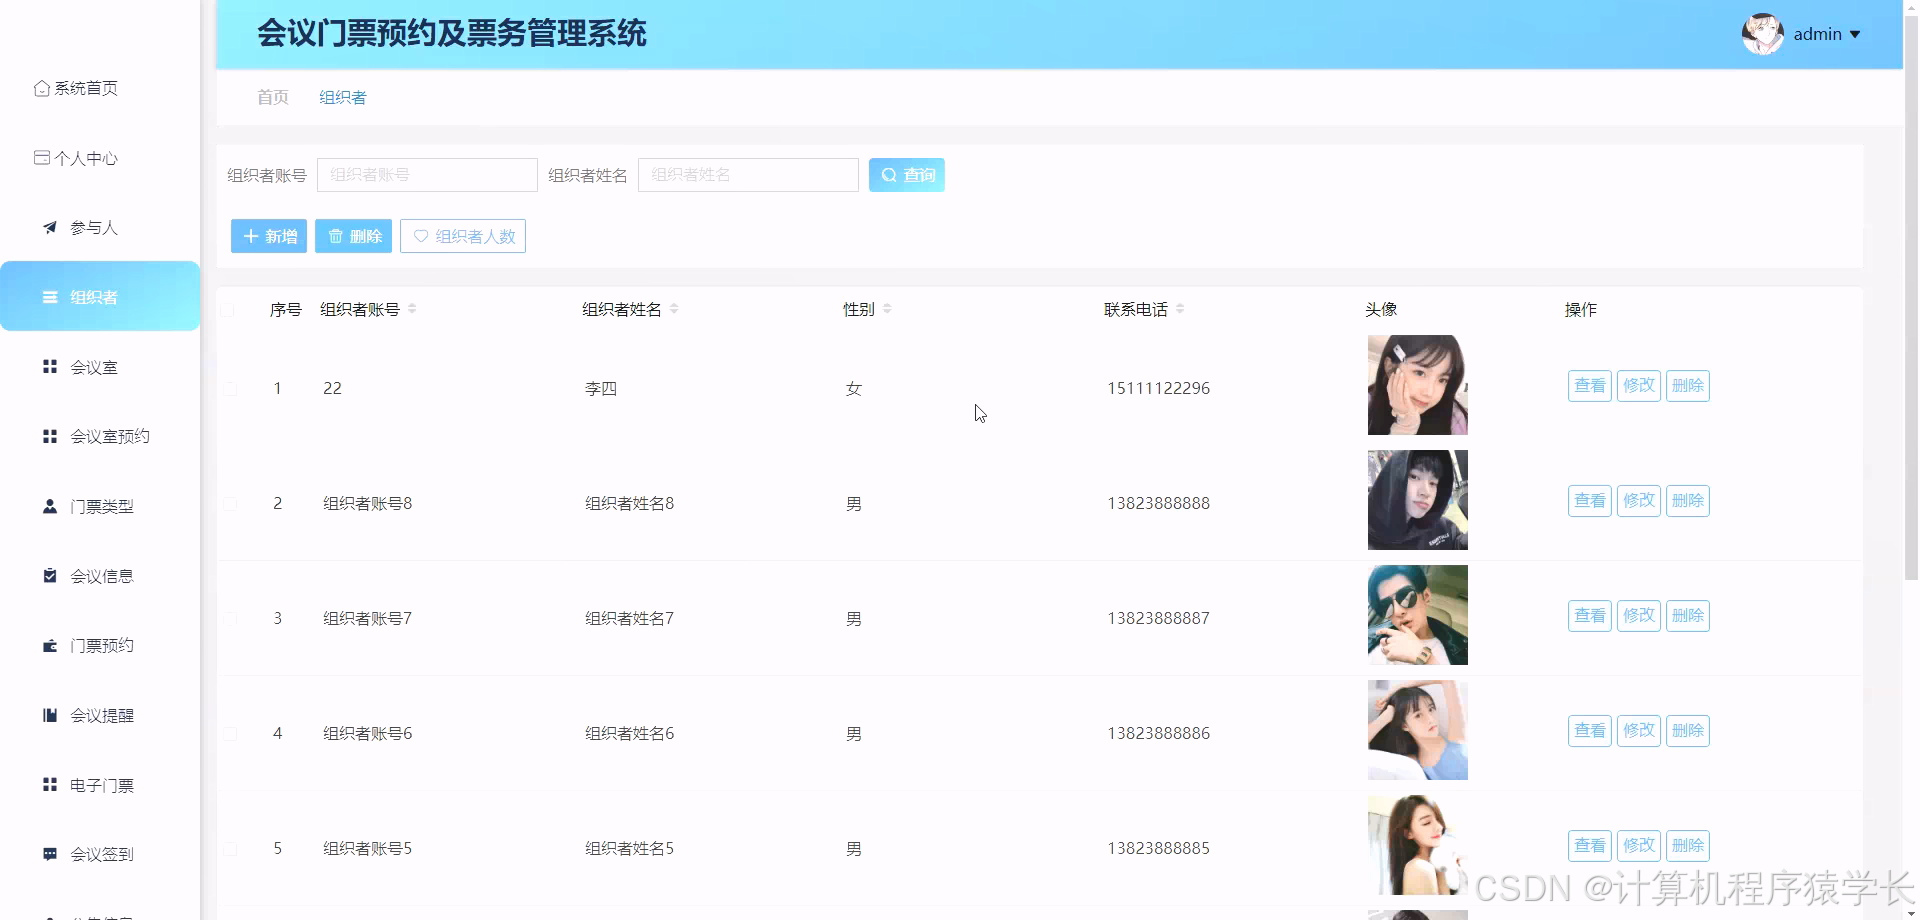Open 门票类型 via its person icon
Image resolution: width=1920 pixels, height=920 pixels.
[x=49, y=506]
